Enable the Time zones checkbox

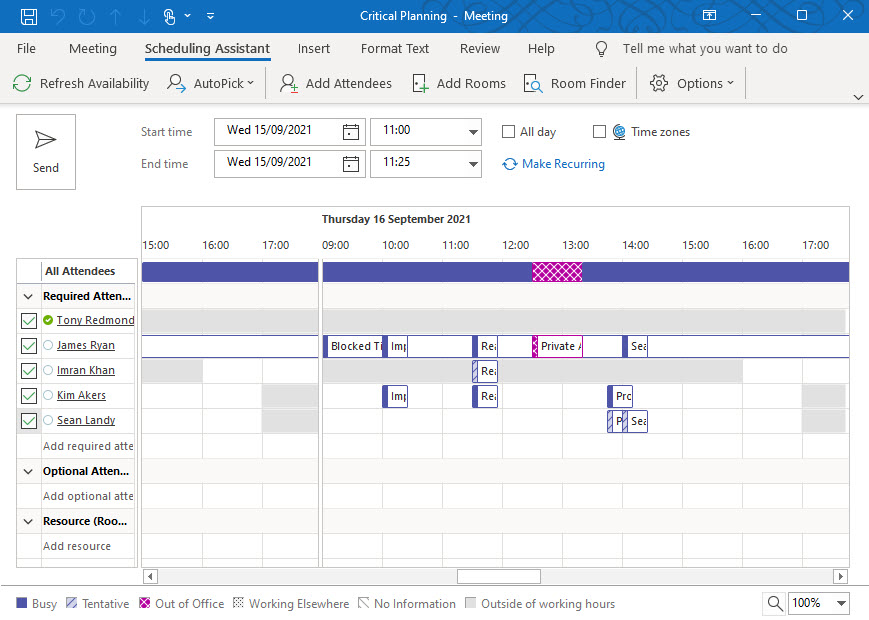point(599,132)
